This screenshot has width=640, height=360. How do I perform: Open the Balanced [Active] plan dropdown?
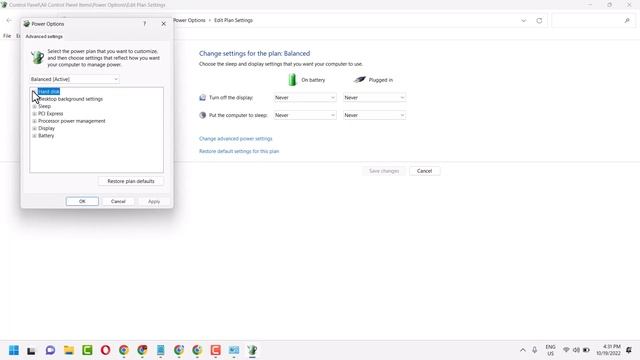[74, 79]
